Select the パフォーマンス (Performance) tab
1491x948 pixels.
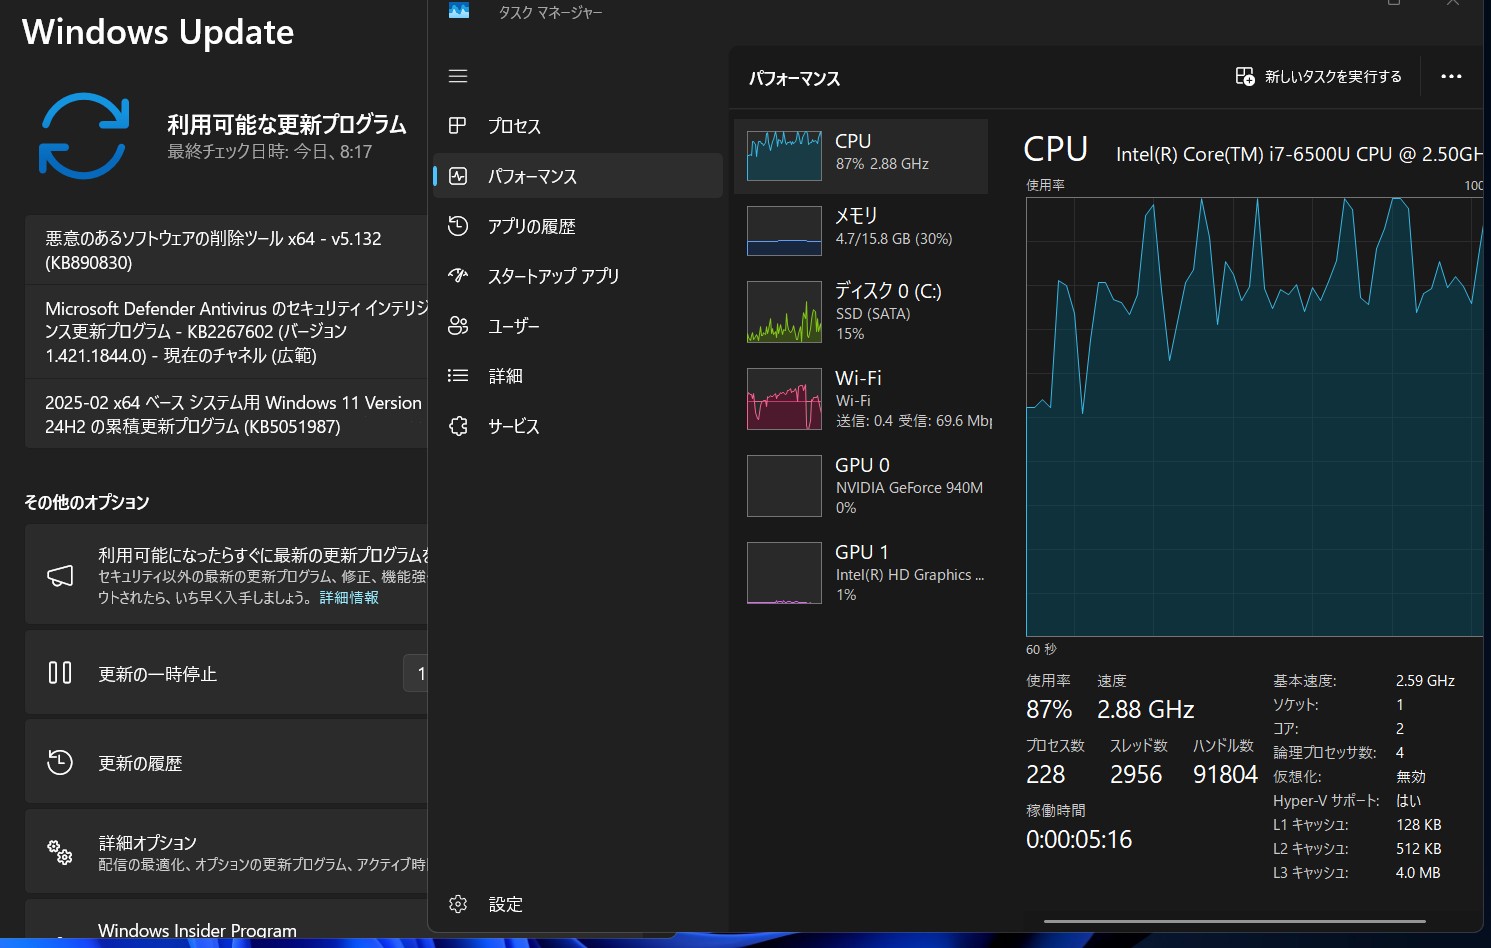tap(532, 176)
